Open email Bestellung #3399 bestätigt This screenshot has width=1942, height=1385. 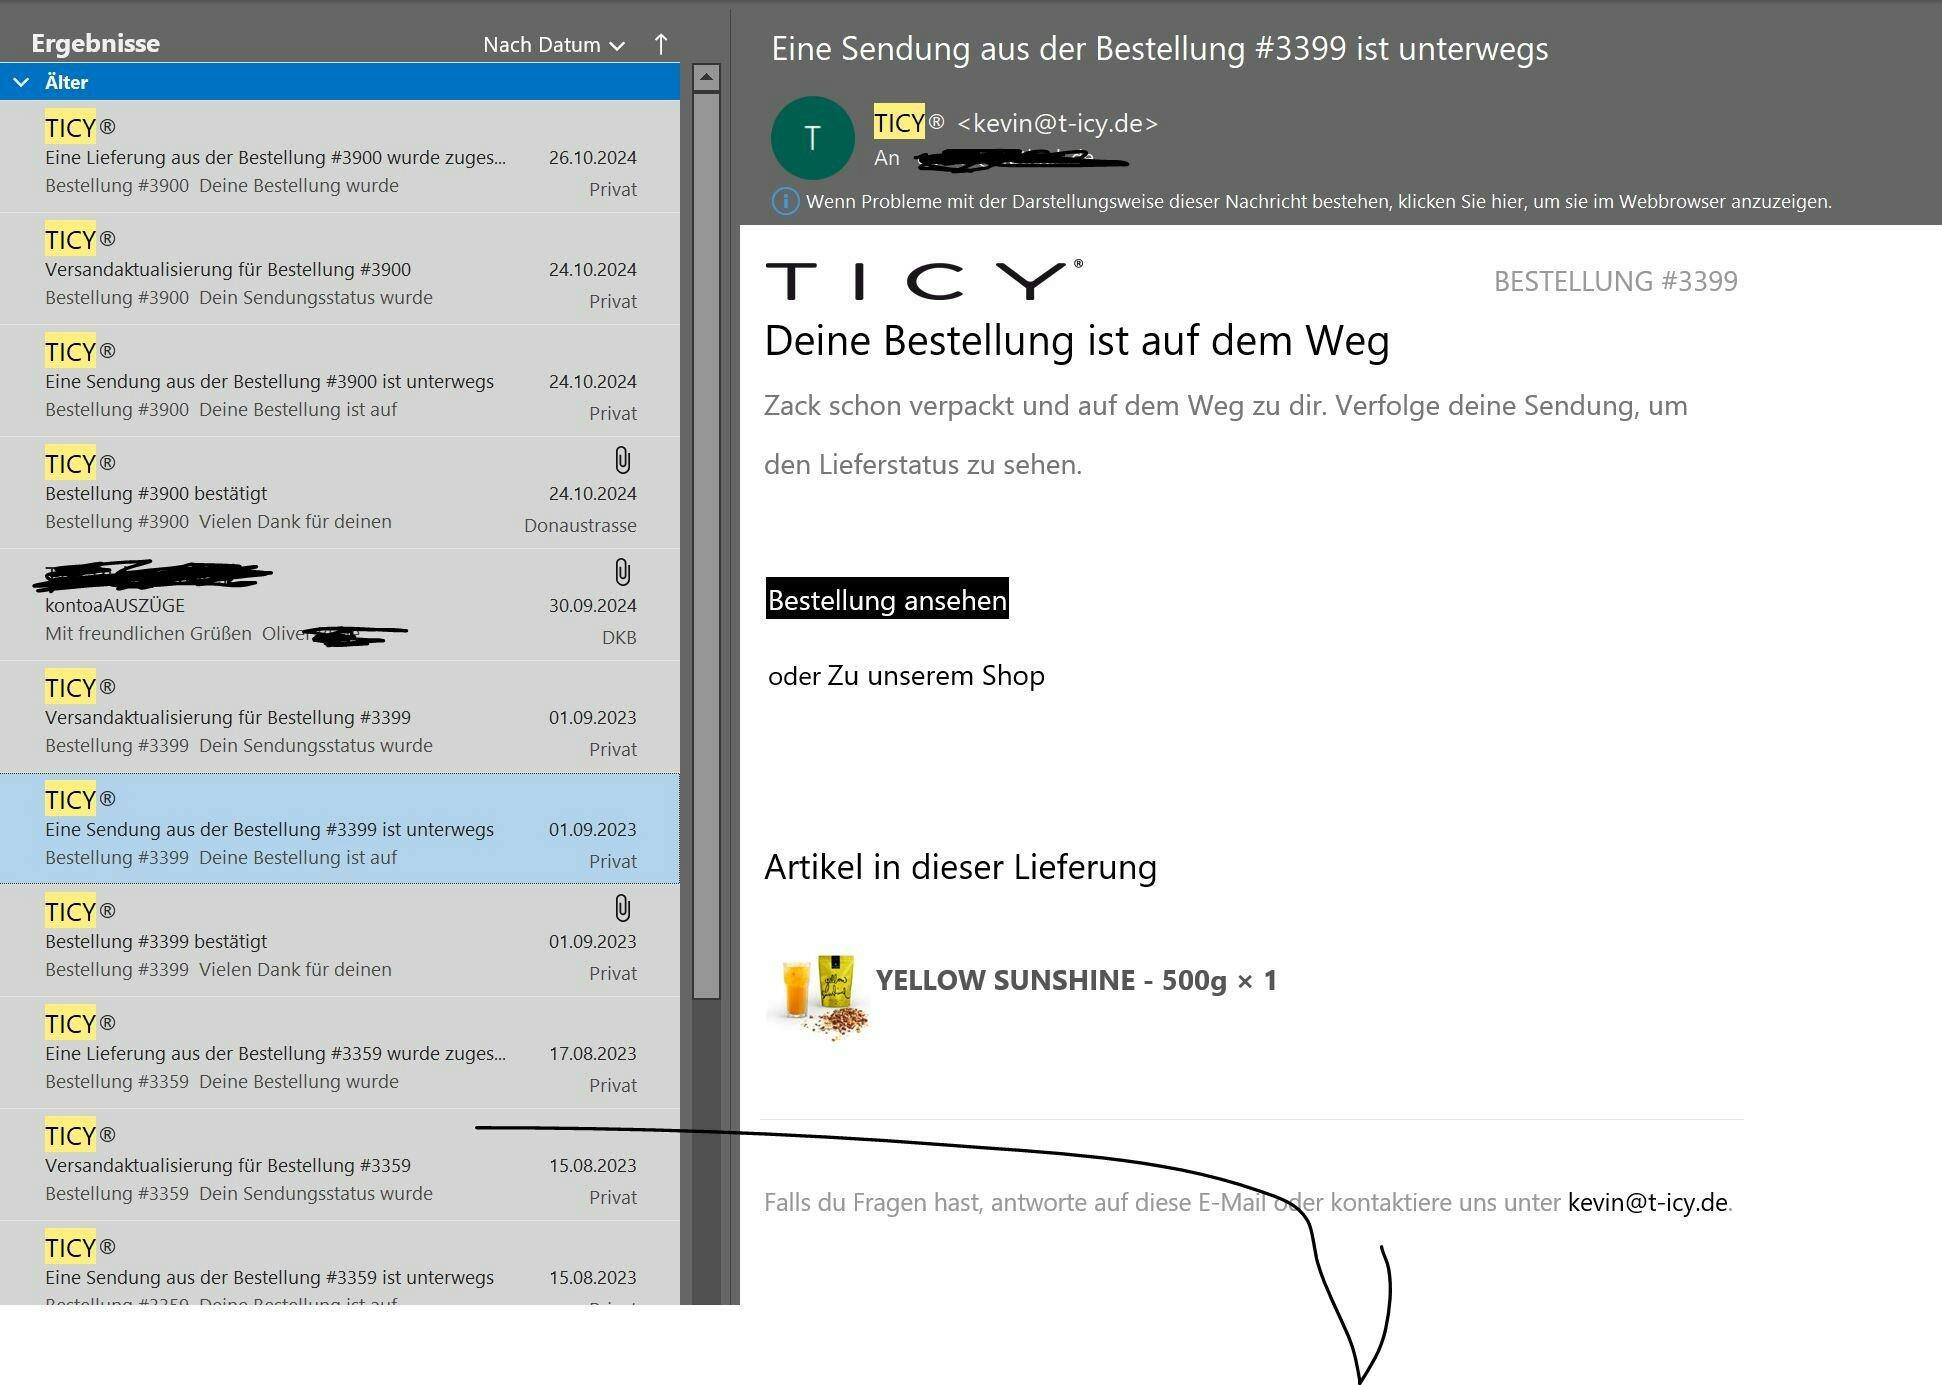tap(340, 941)
